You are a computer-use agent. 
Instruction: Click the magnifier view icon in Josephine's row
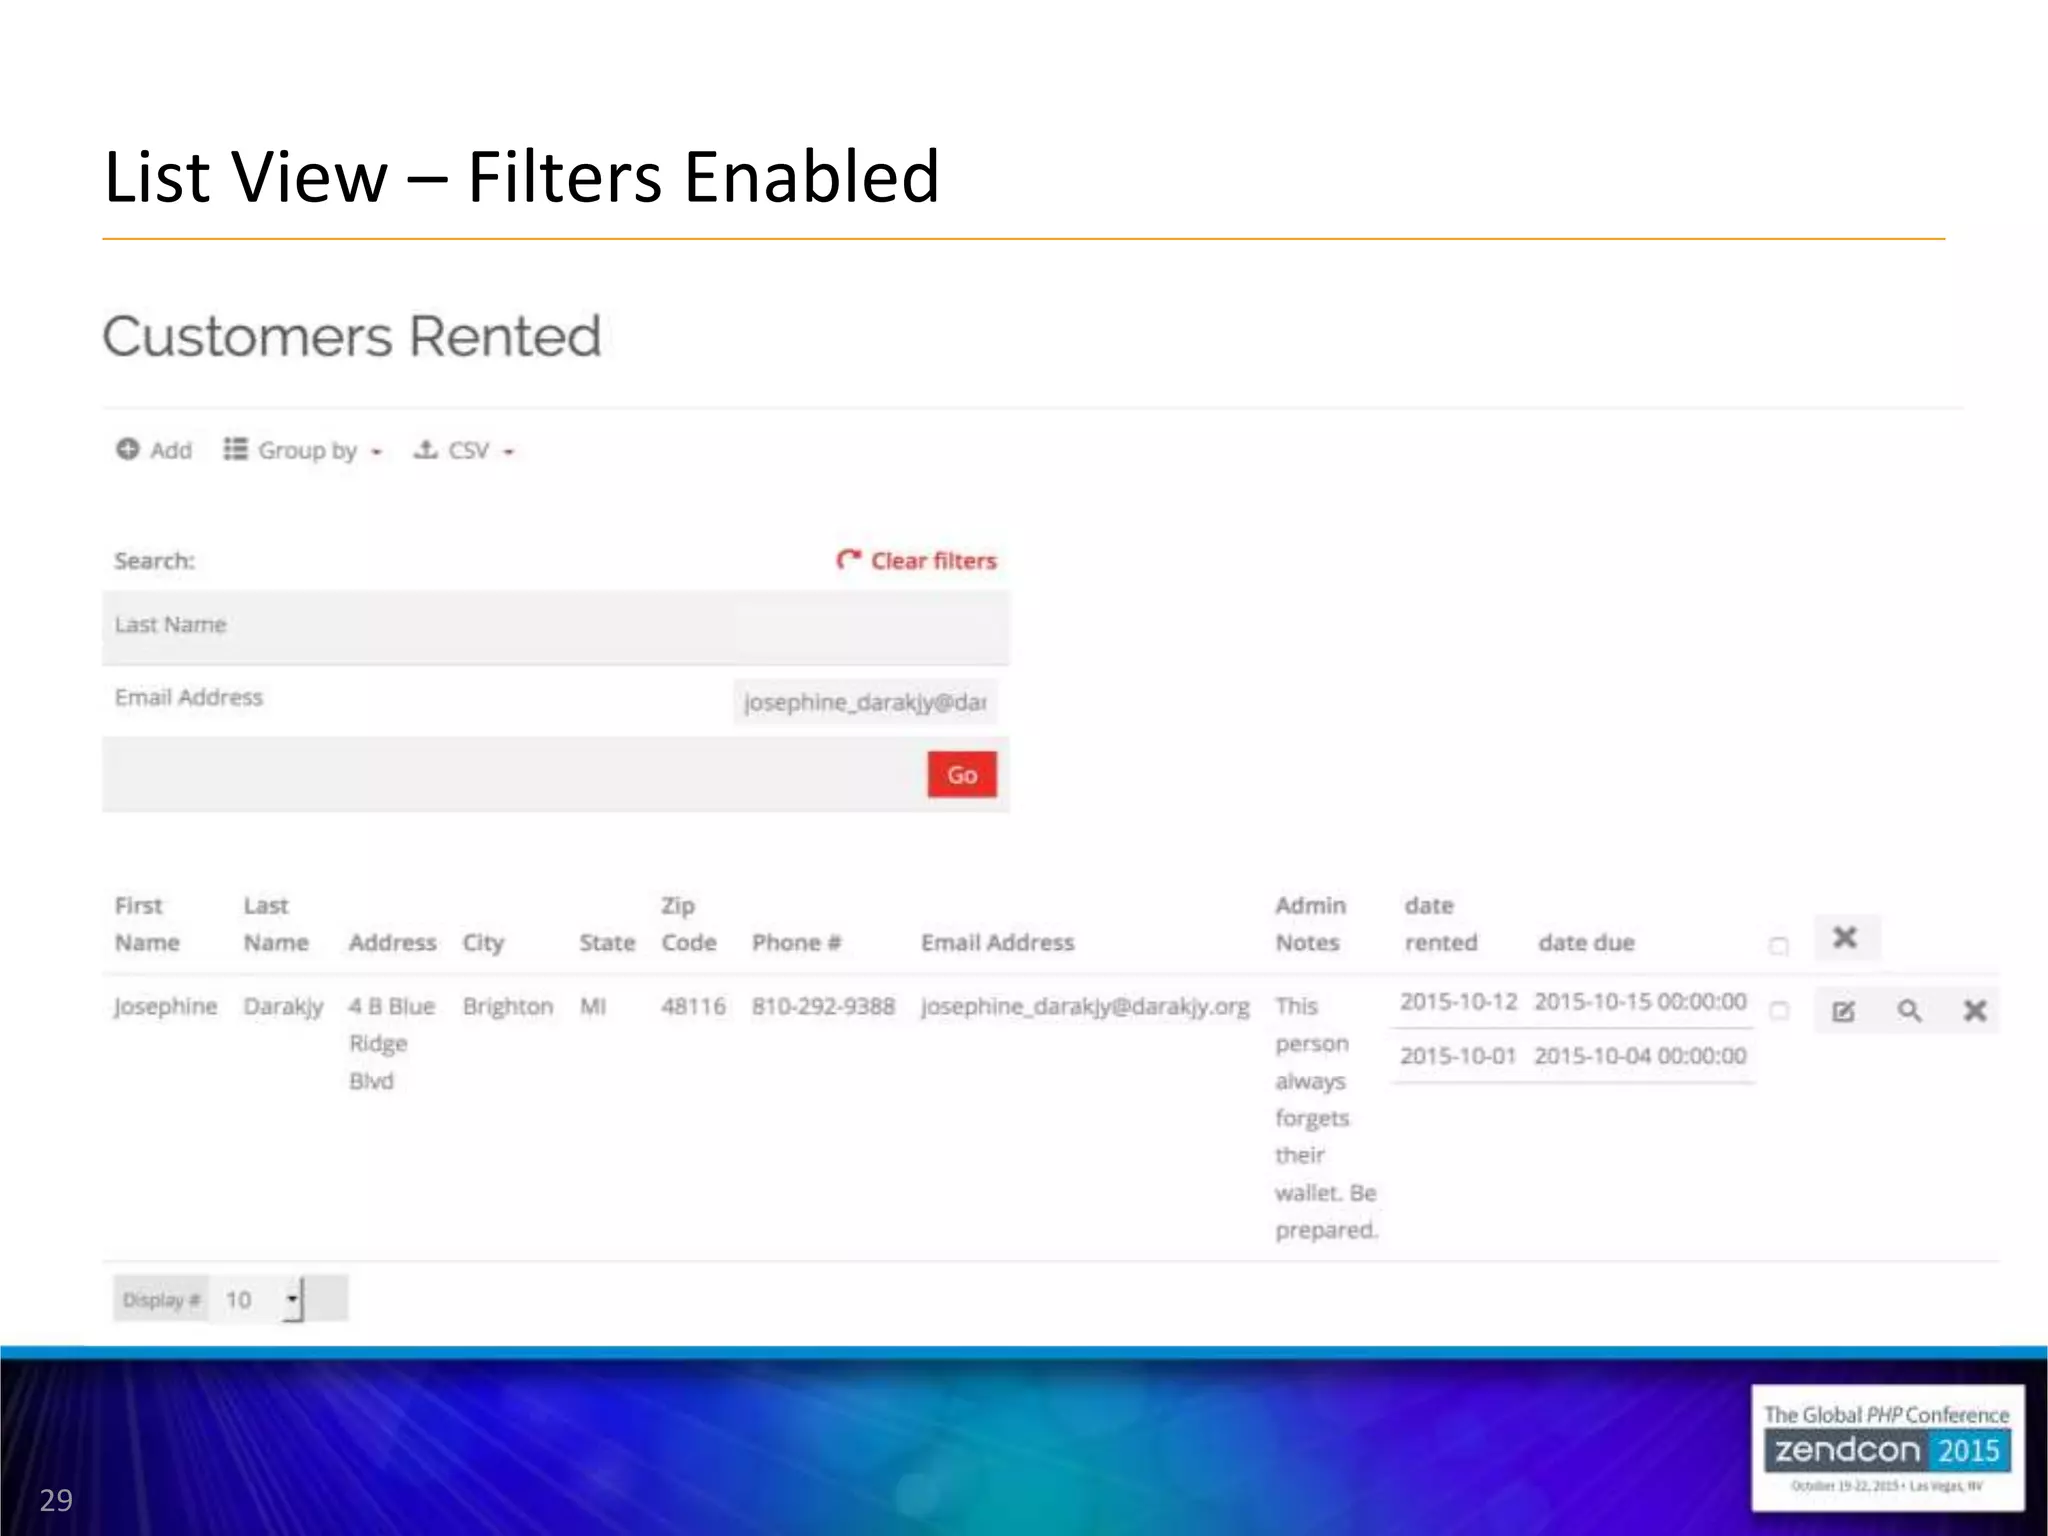point(1909,1011)
